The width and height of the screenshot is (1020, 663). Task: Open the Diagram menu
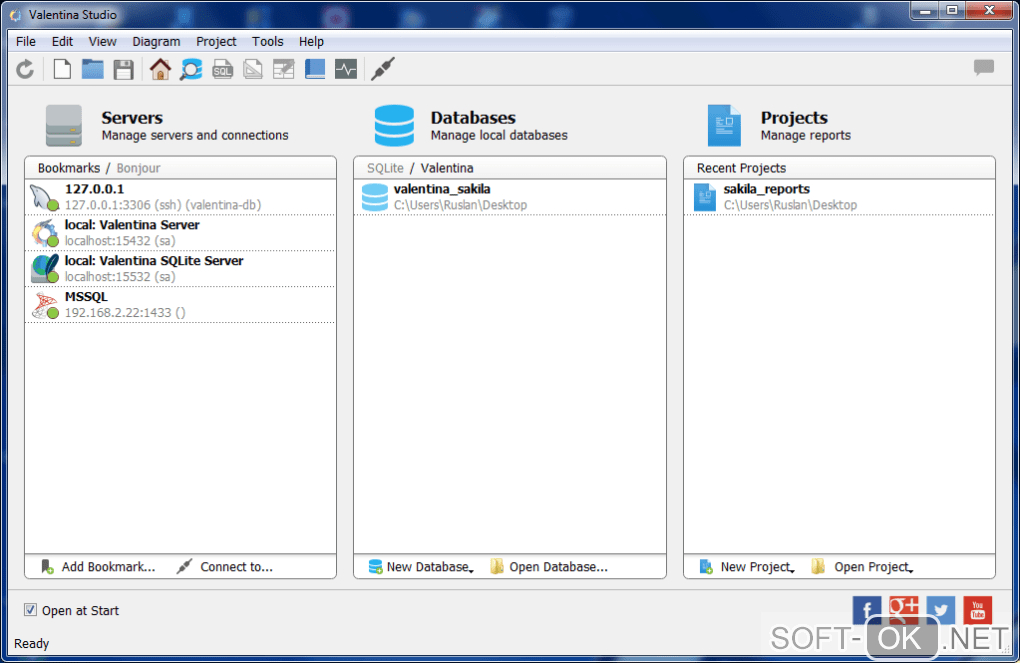(x=156, y=42)
